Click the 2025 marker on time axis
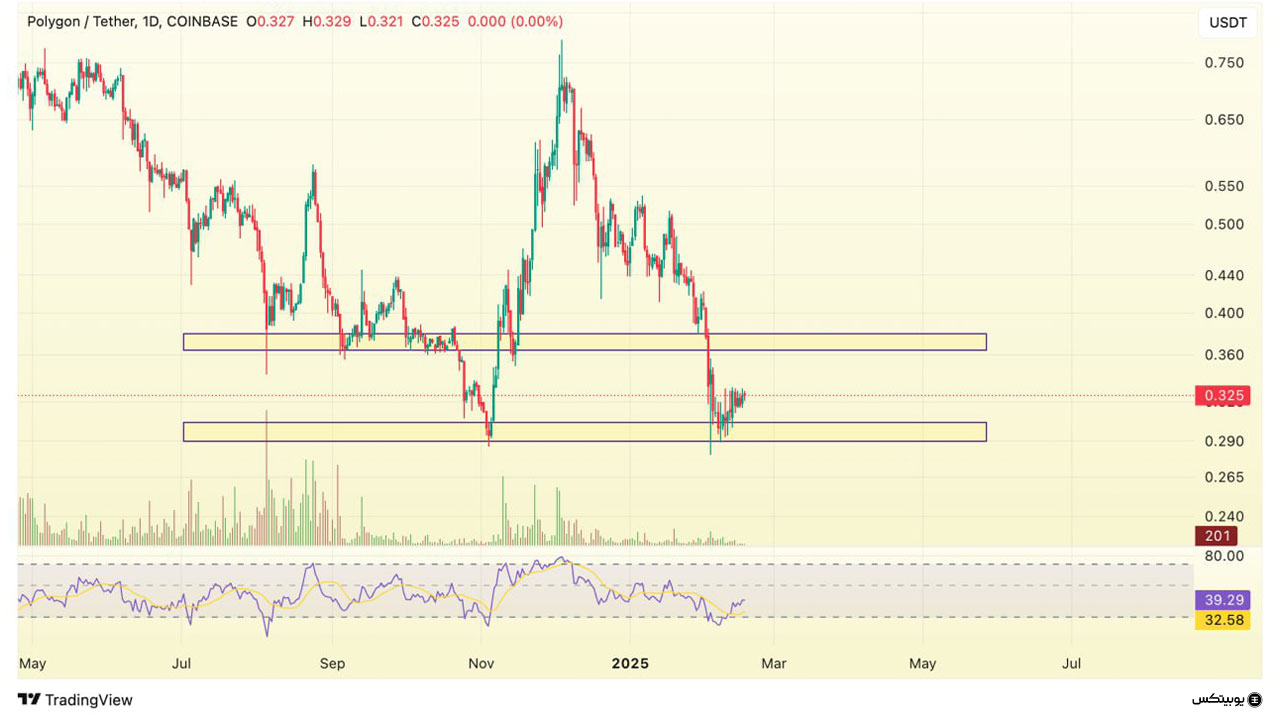This screenshot has width=1280, height=720. tap(630, 663)
